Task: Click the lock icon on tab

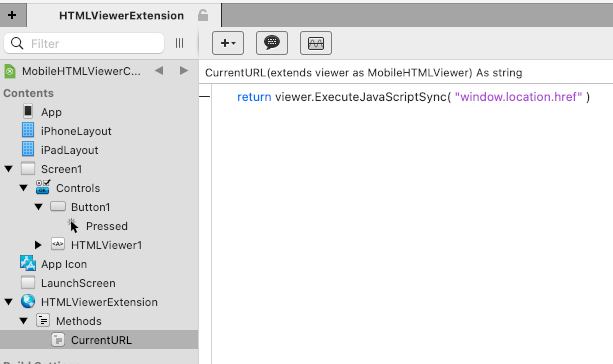Action: coord(203,15)
